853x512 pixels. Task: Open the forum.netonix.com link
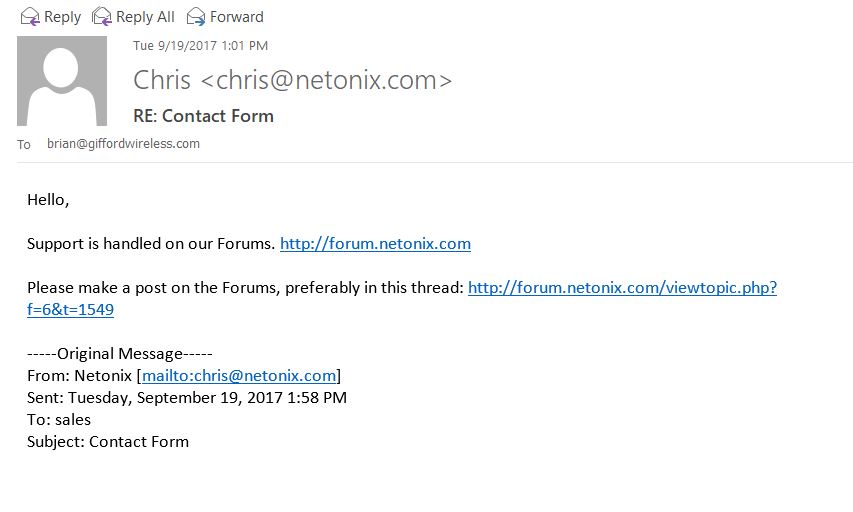coord(375,244)
